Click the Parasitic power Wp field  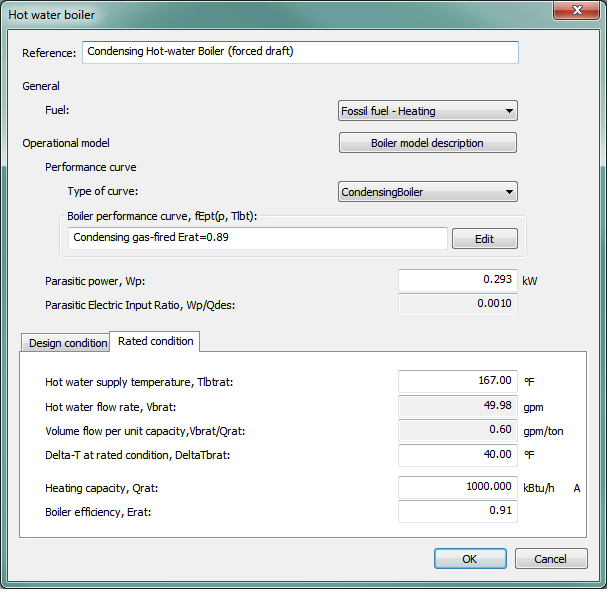pyautogui.click(x=457, y=281)
